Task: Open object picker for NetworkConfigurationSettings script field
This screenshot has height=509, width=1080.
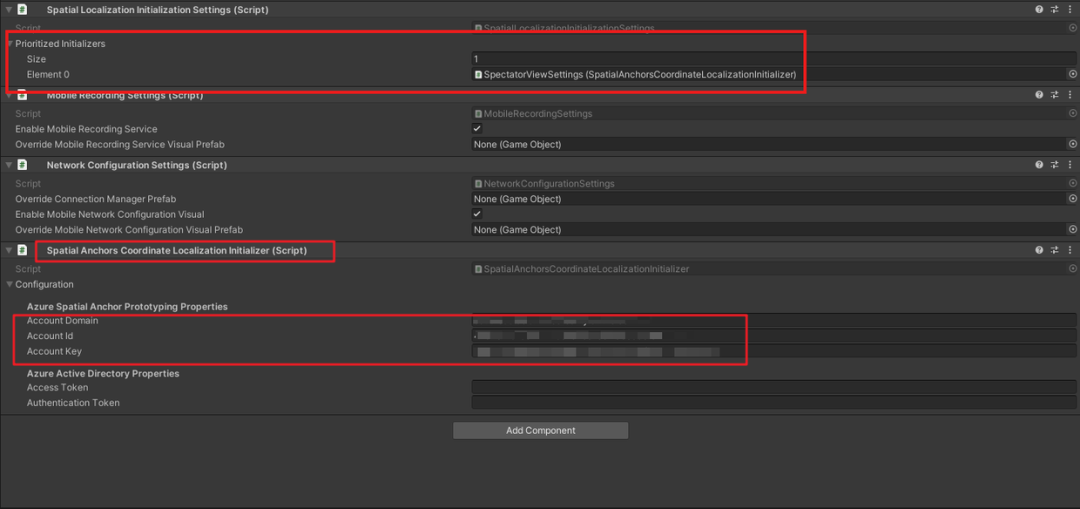Action: [x=1072, y=184]
